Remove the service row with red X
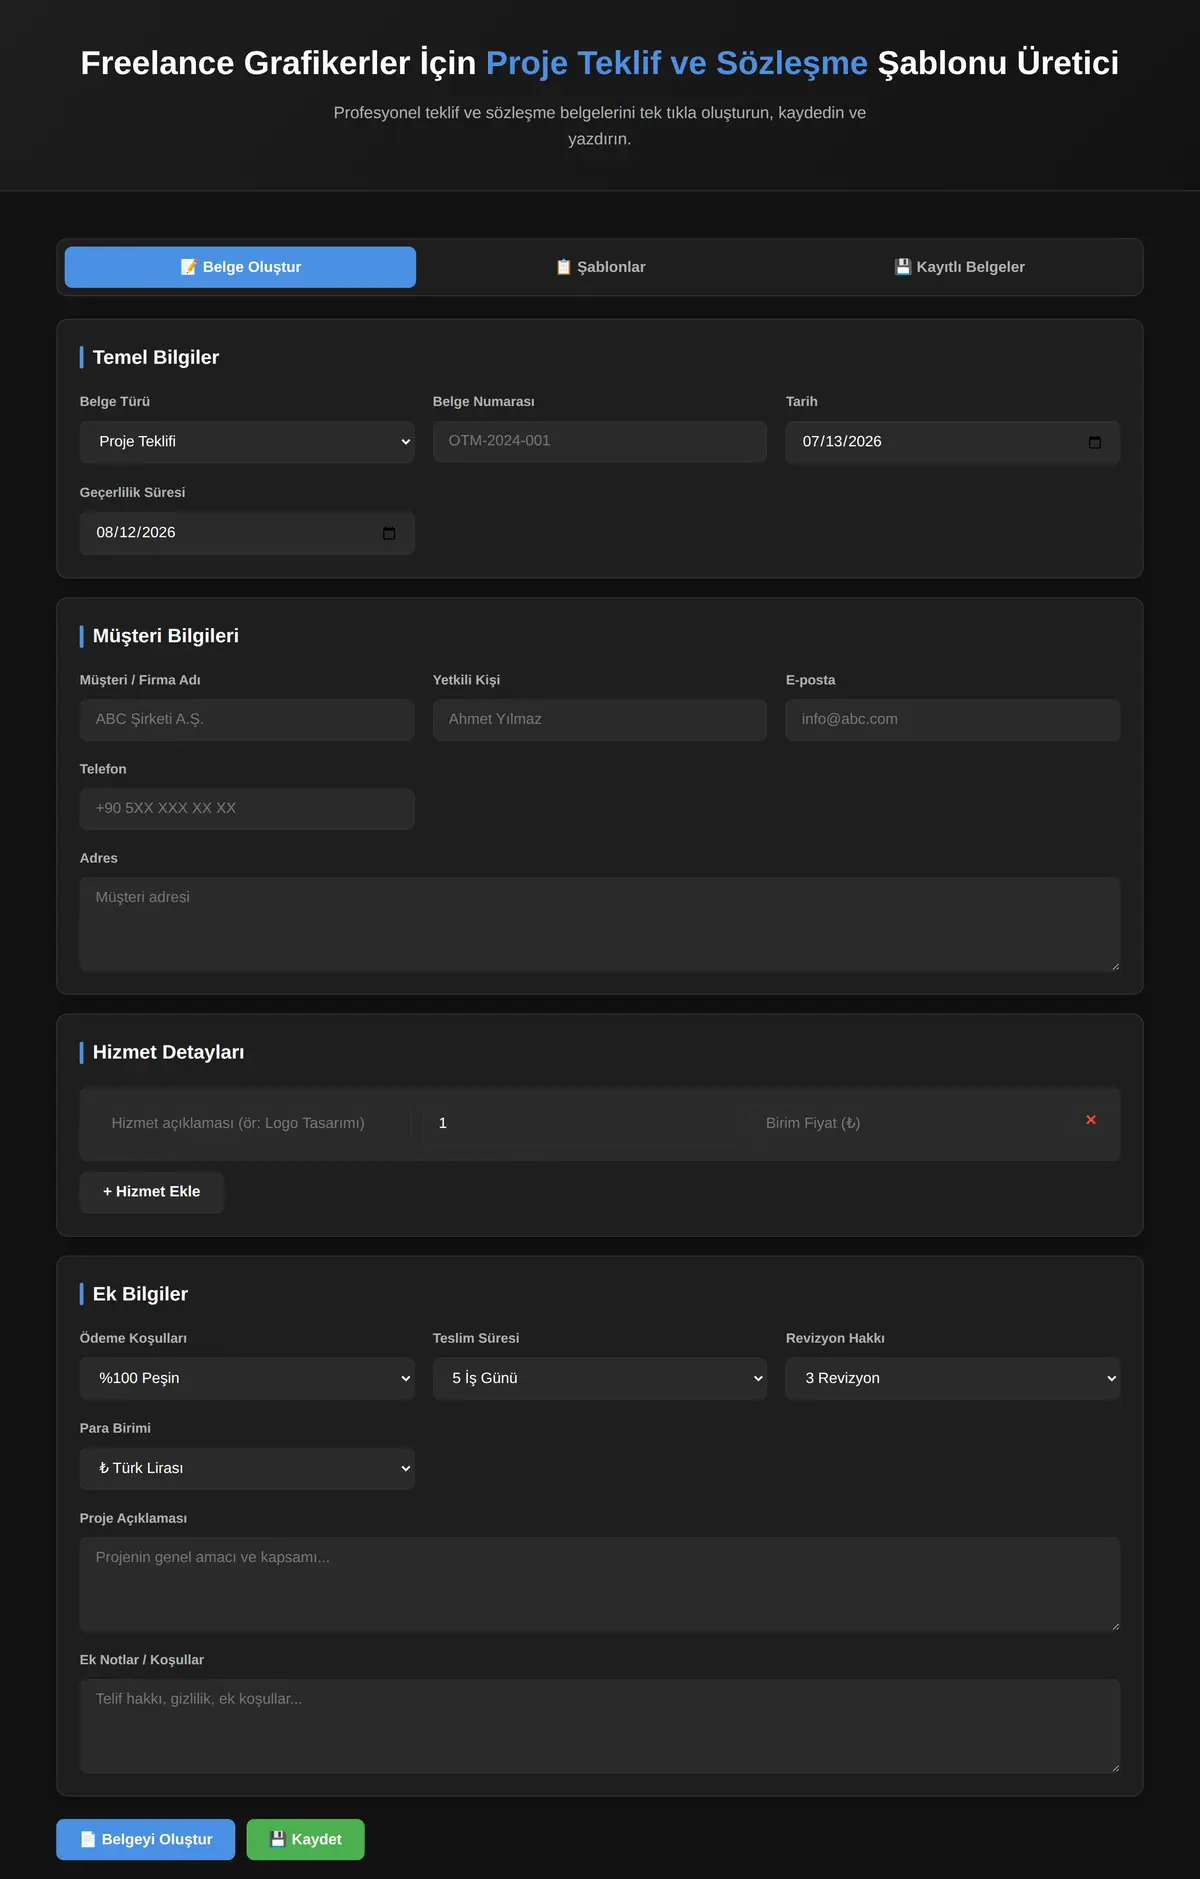Screen dimensions: 1200x1879 [1091, 1120]
